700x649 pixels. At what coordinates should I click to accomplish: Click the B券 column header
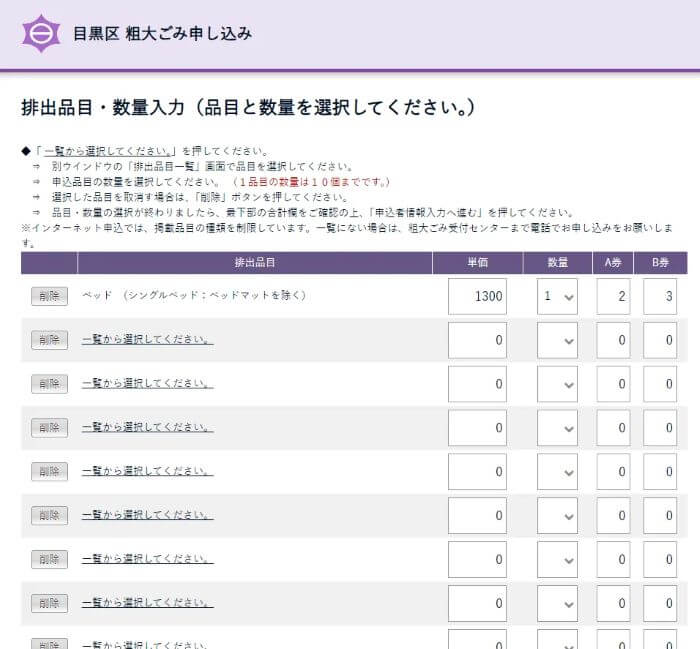660,262
